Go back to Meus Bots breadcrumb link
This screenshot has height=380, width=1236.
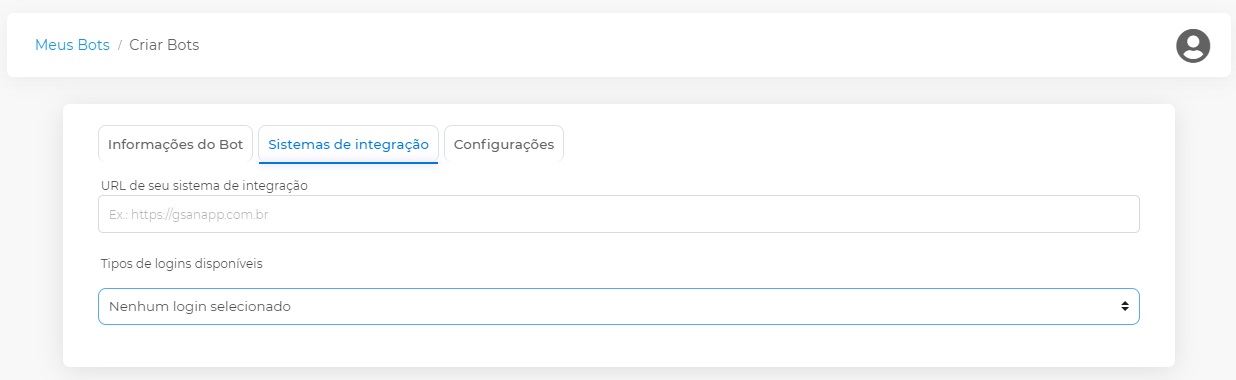tap(72, 45)
